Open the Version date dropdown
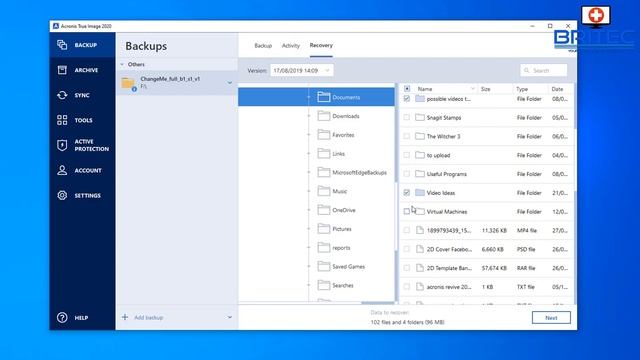The image size is (640, 360). click(302, 70)
